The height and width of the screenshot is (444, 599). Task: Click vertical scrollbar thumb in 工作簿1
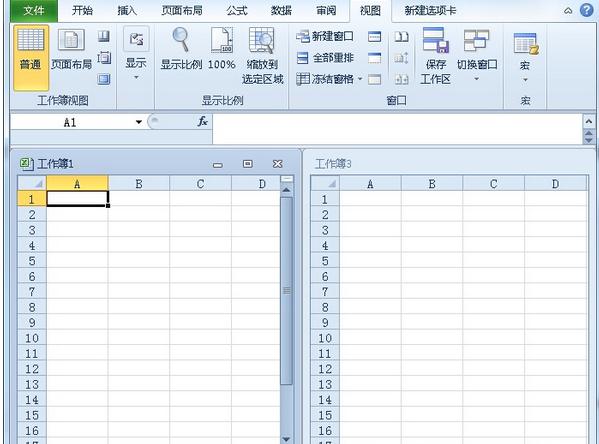[287, 290]
